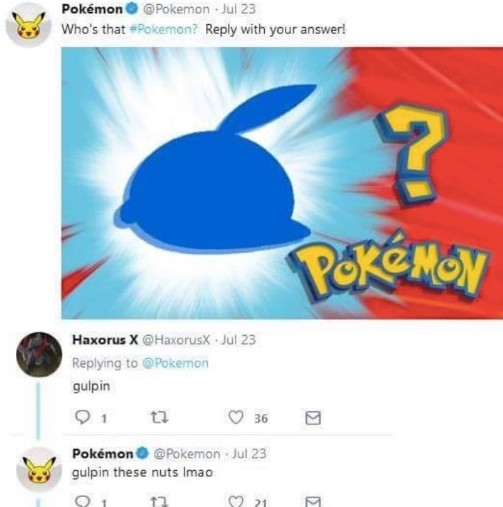Like the gulpin reply with 36 likes
Screen dimensions: 503x507
coord(236,417)
